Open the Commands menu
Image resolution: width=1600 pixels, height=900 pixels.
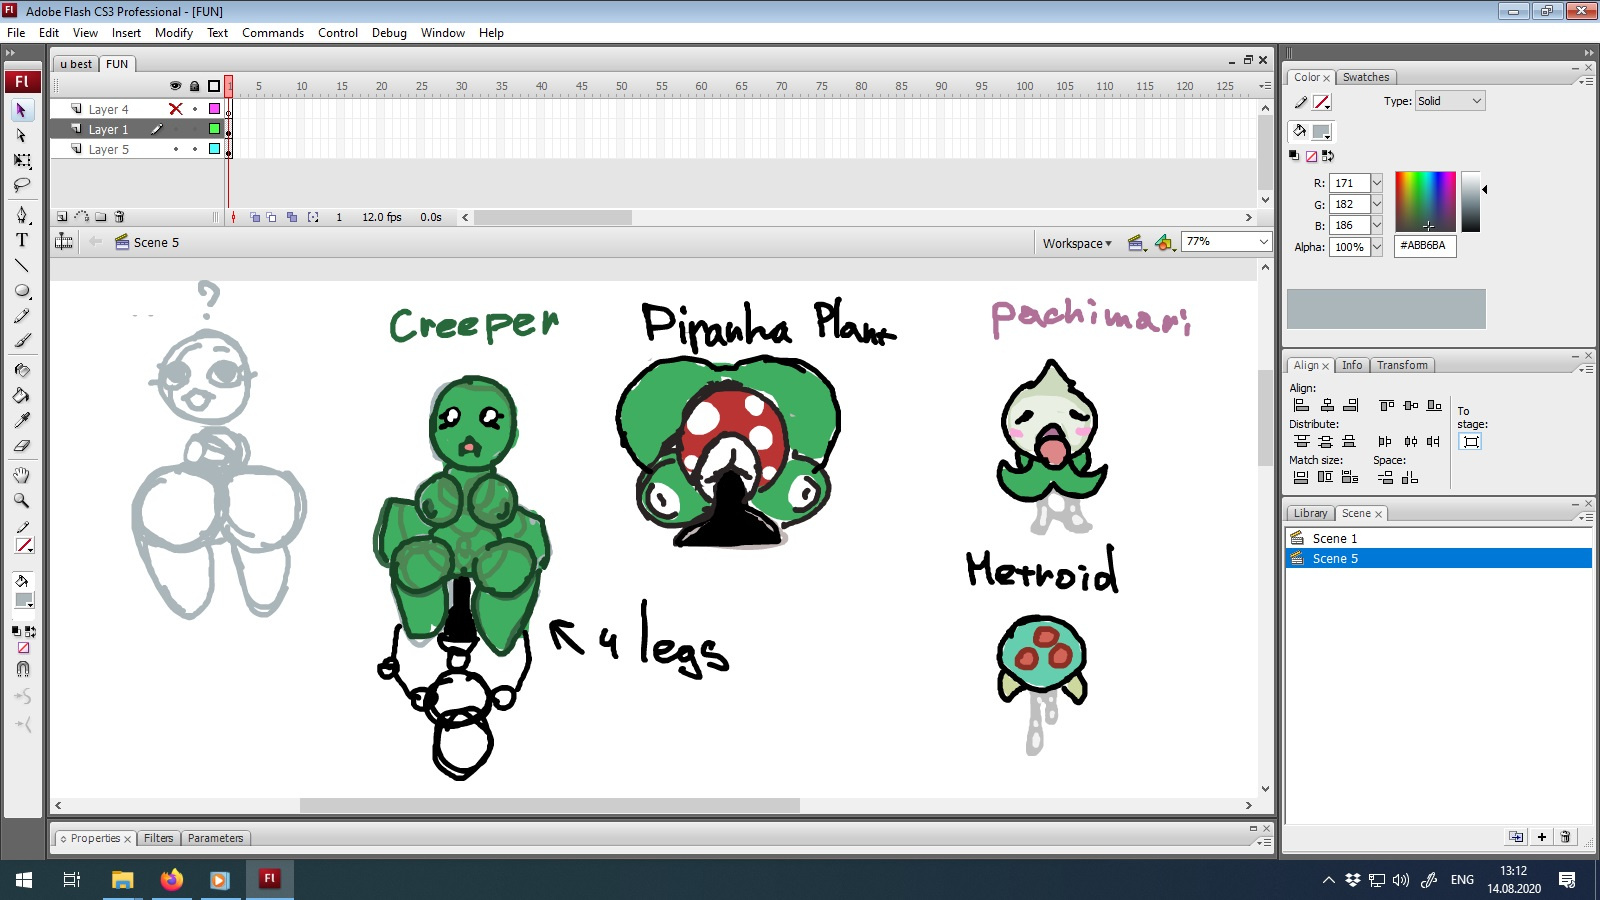point(273,33)
